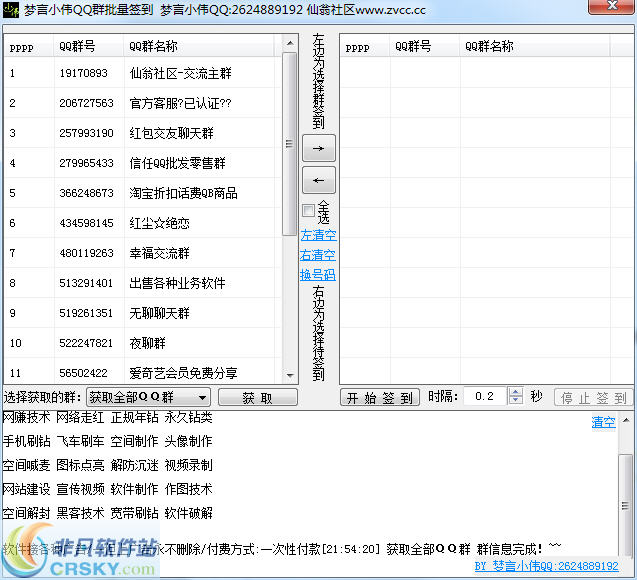Image resolution: width=637 pixels, height=580 pixels.
Task: Click log text 软件破解
Action: coord(188,513)
